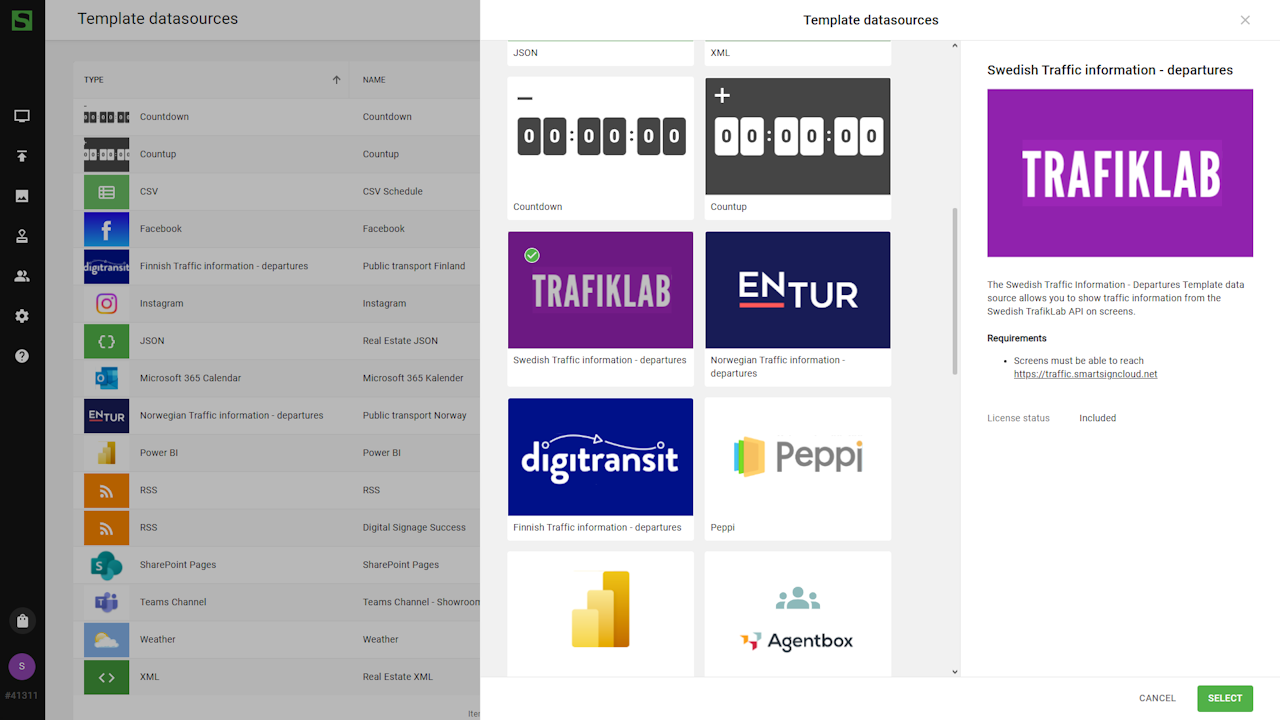Click the SharePoint icon in the table
The image size is (1280, 720).
click(106, 565)
